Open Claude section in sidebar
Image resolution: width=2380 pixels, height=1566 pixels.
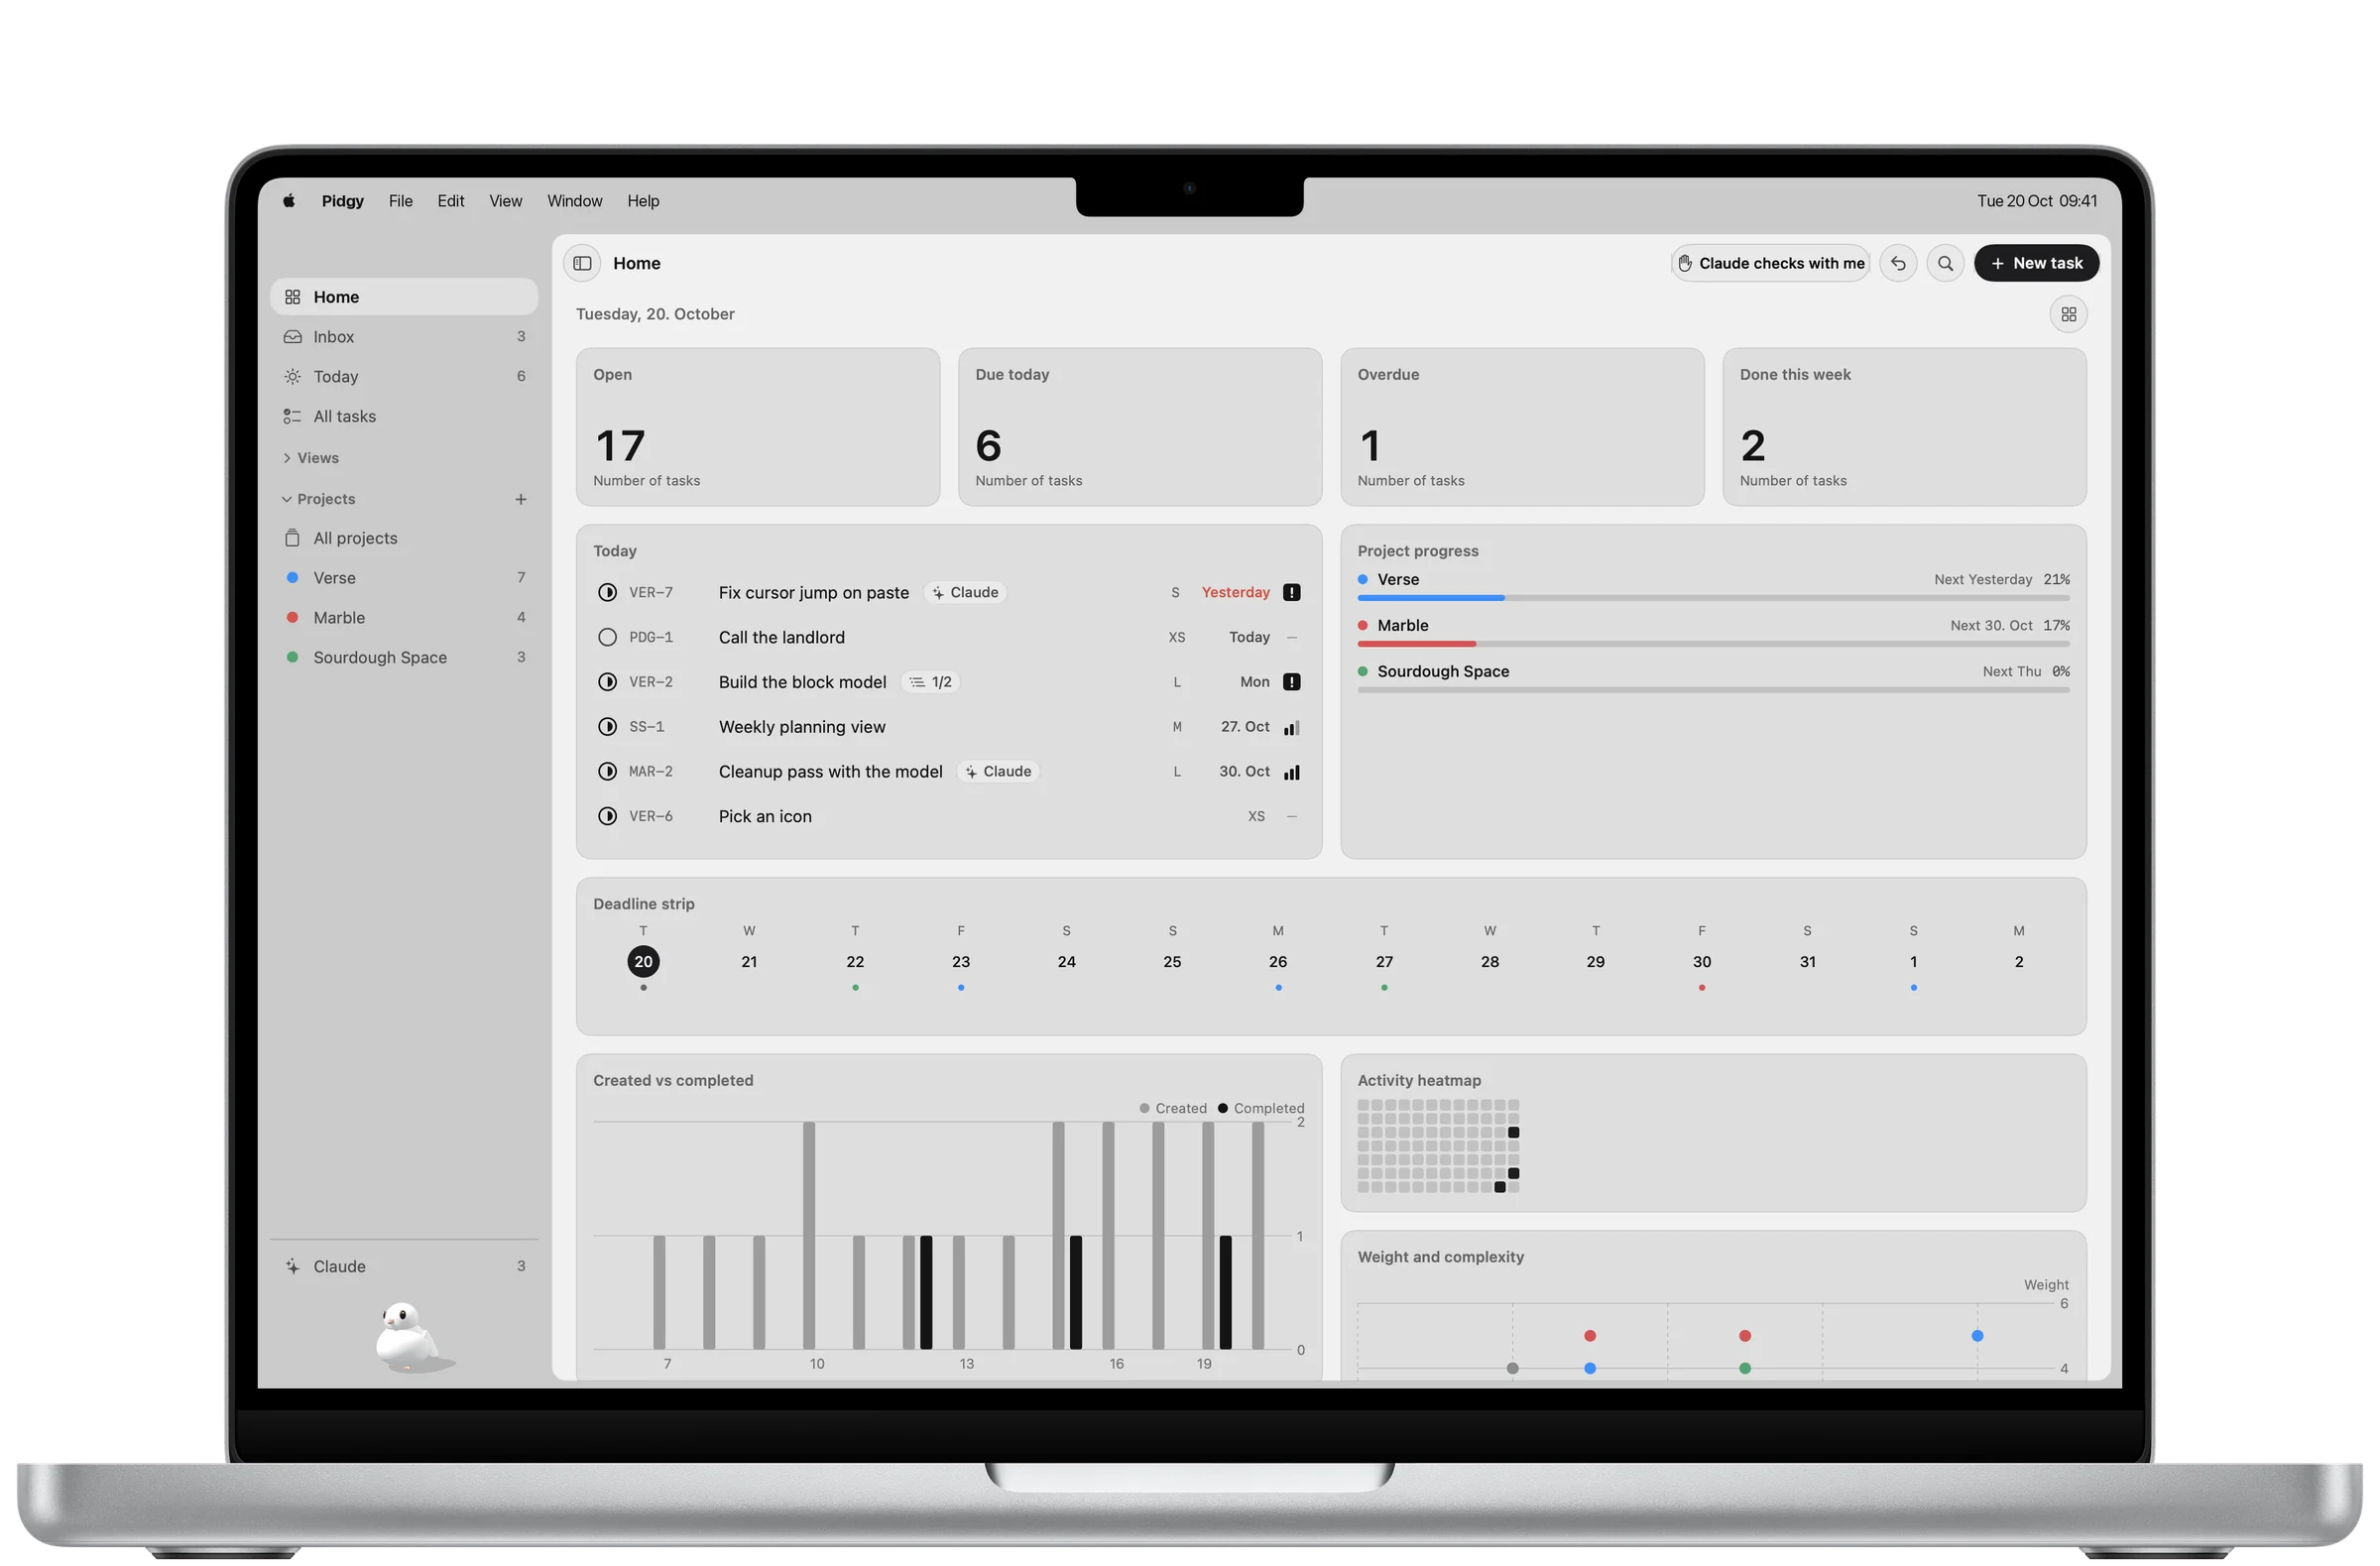click(404, 1266)
